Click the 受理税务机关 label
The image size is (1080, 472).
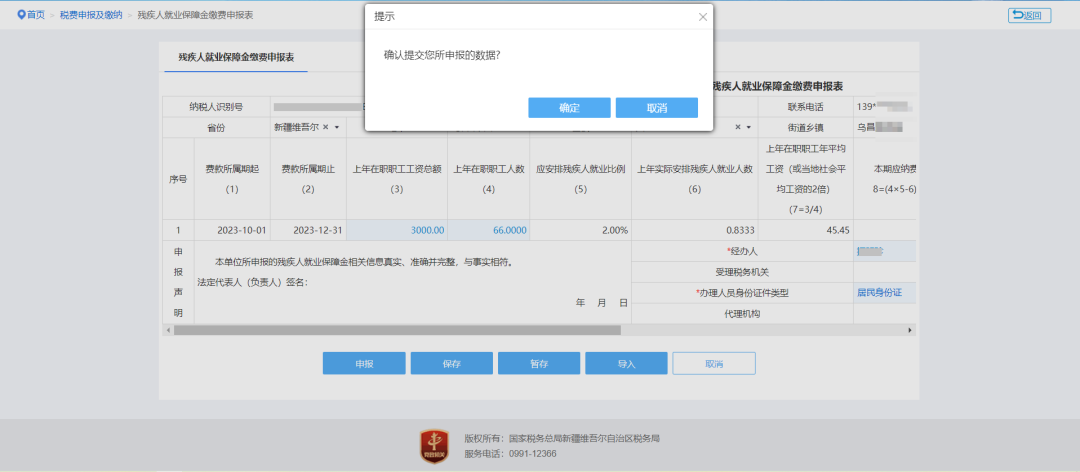click(x=742, y=272)
